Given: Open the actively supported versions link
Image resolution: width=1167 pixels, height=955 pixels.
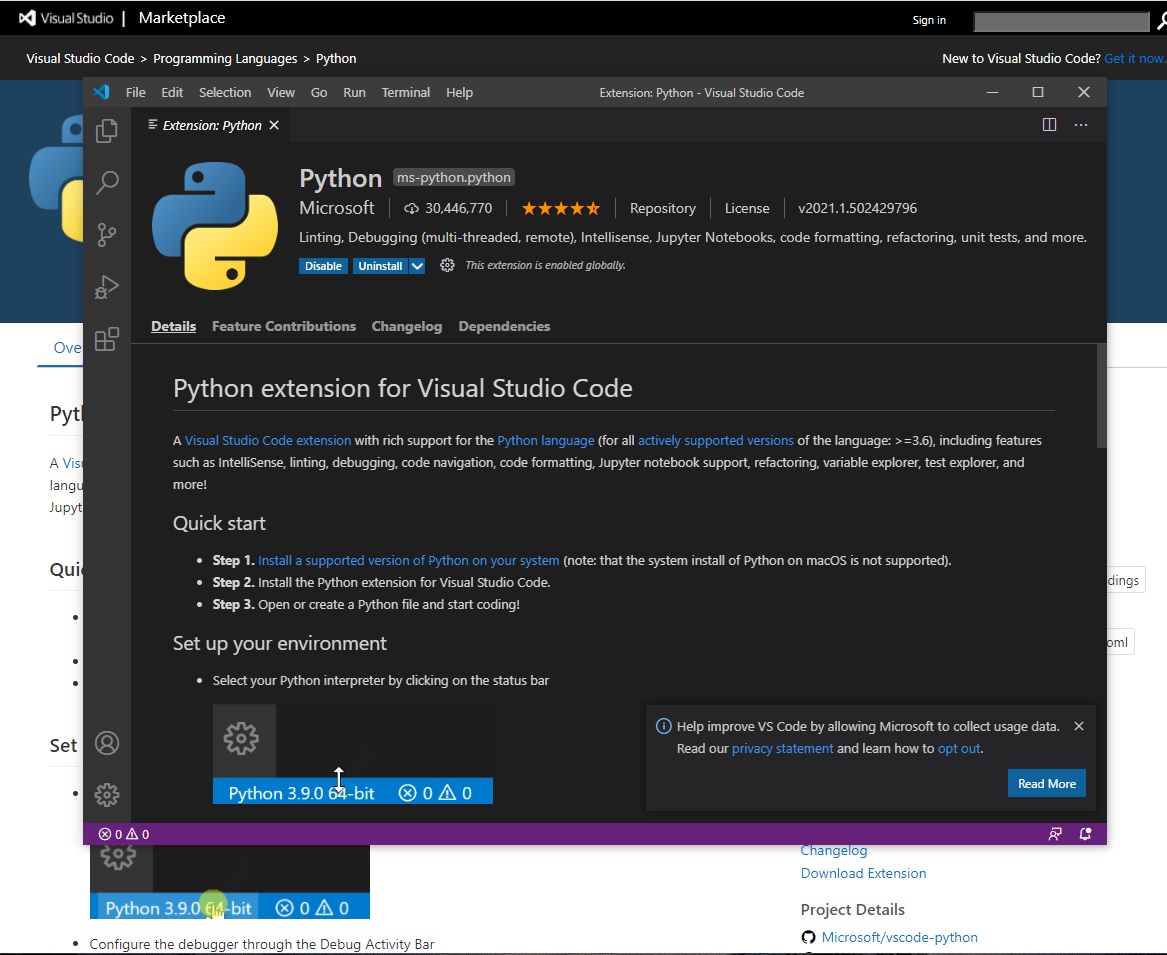Looking at the screenshot, I should pyautogui.click(x=715, y=441).
